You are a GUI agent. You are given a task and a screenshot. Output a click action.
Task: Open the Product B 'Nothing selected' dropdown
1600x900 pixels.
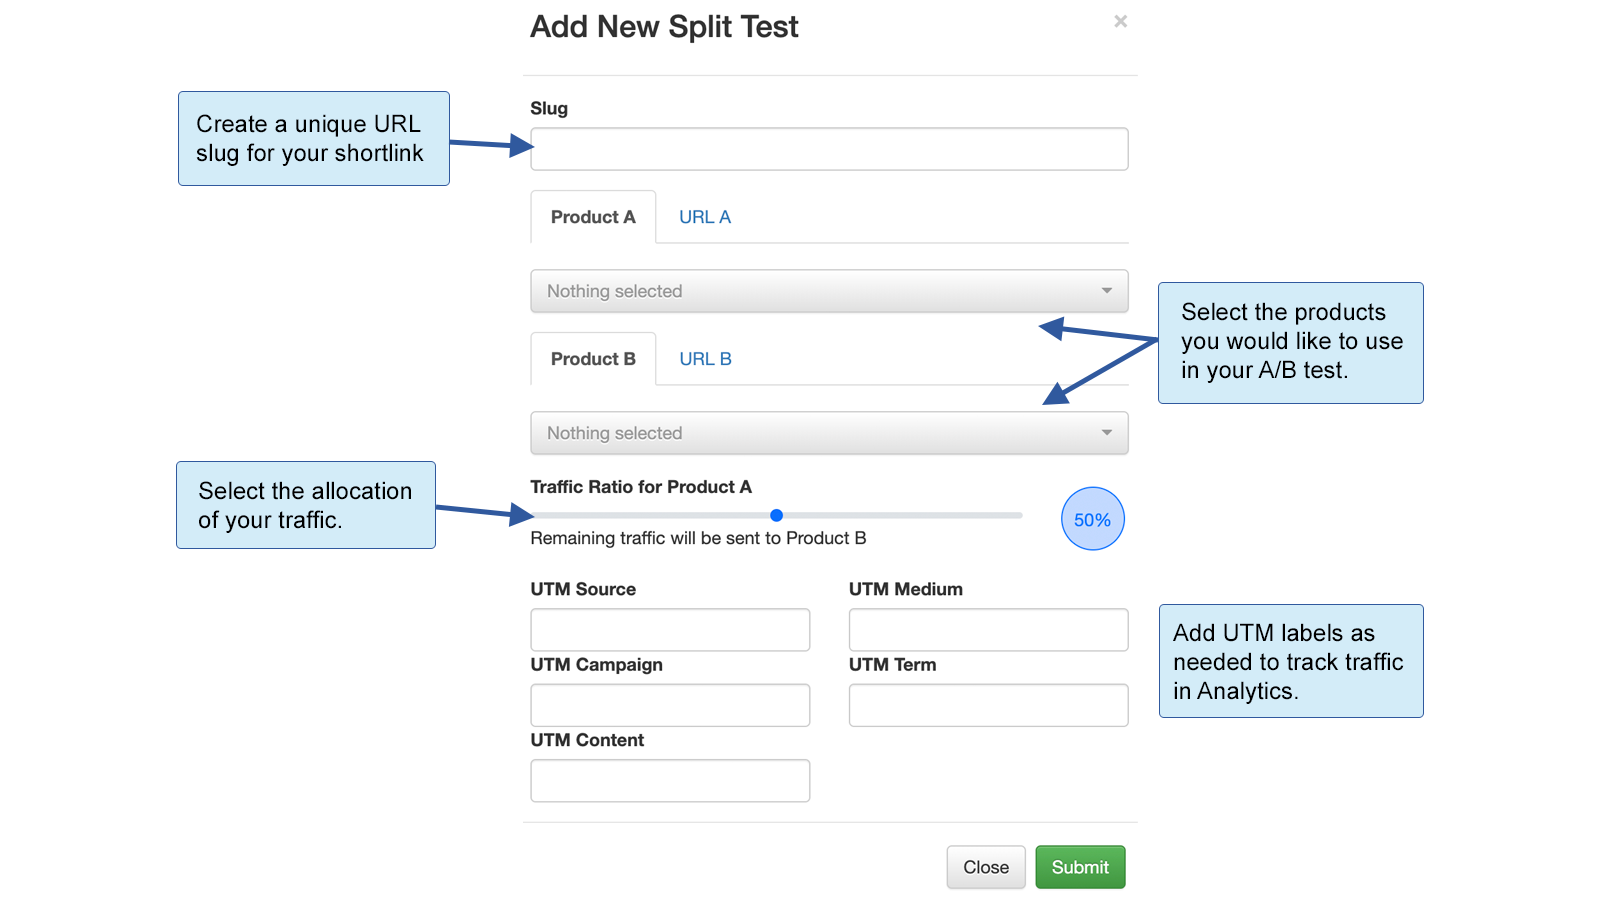[828, 433]
